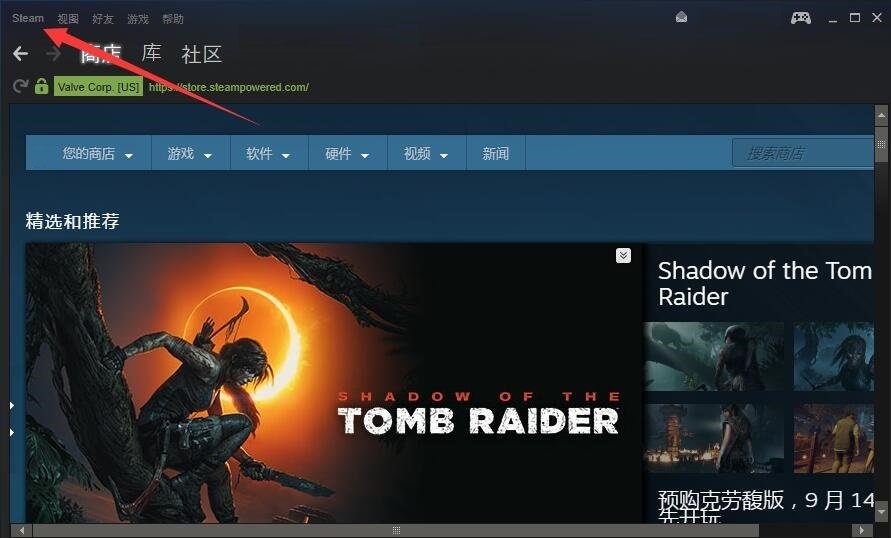Open the inbox envelope notification icon

coord(681,18)
